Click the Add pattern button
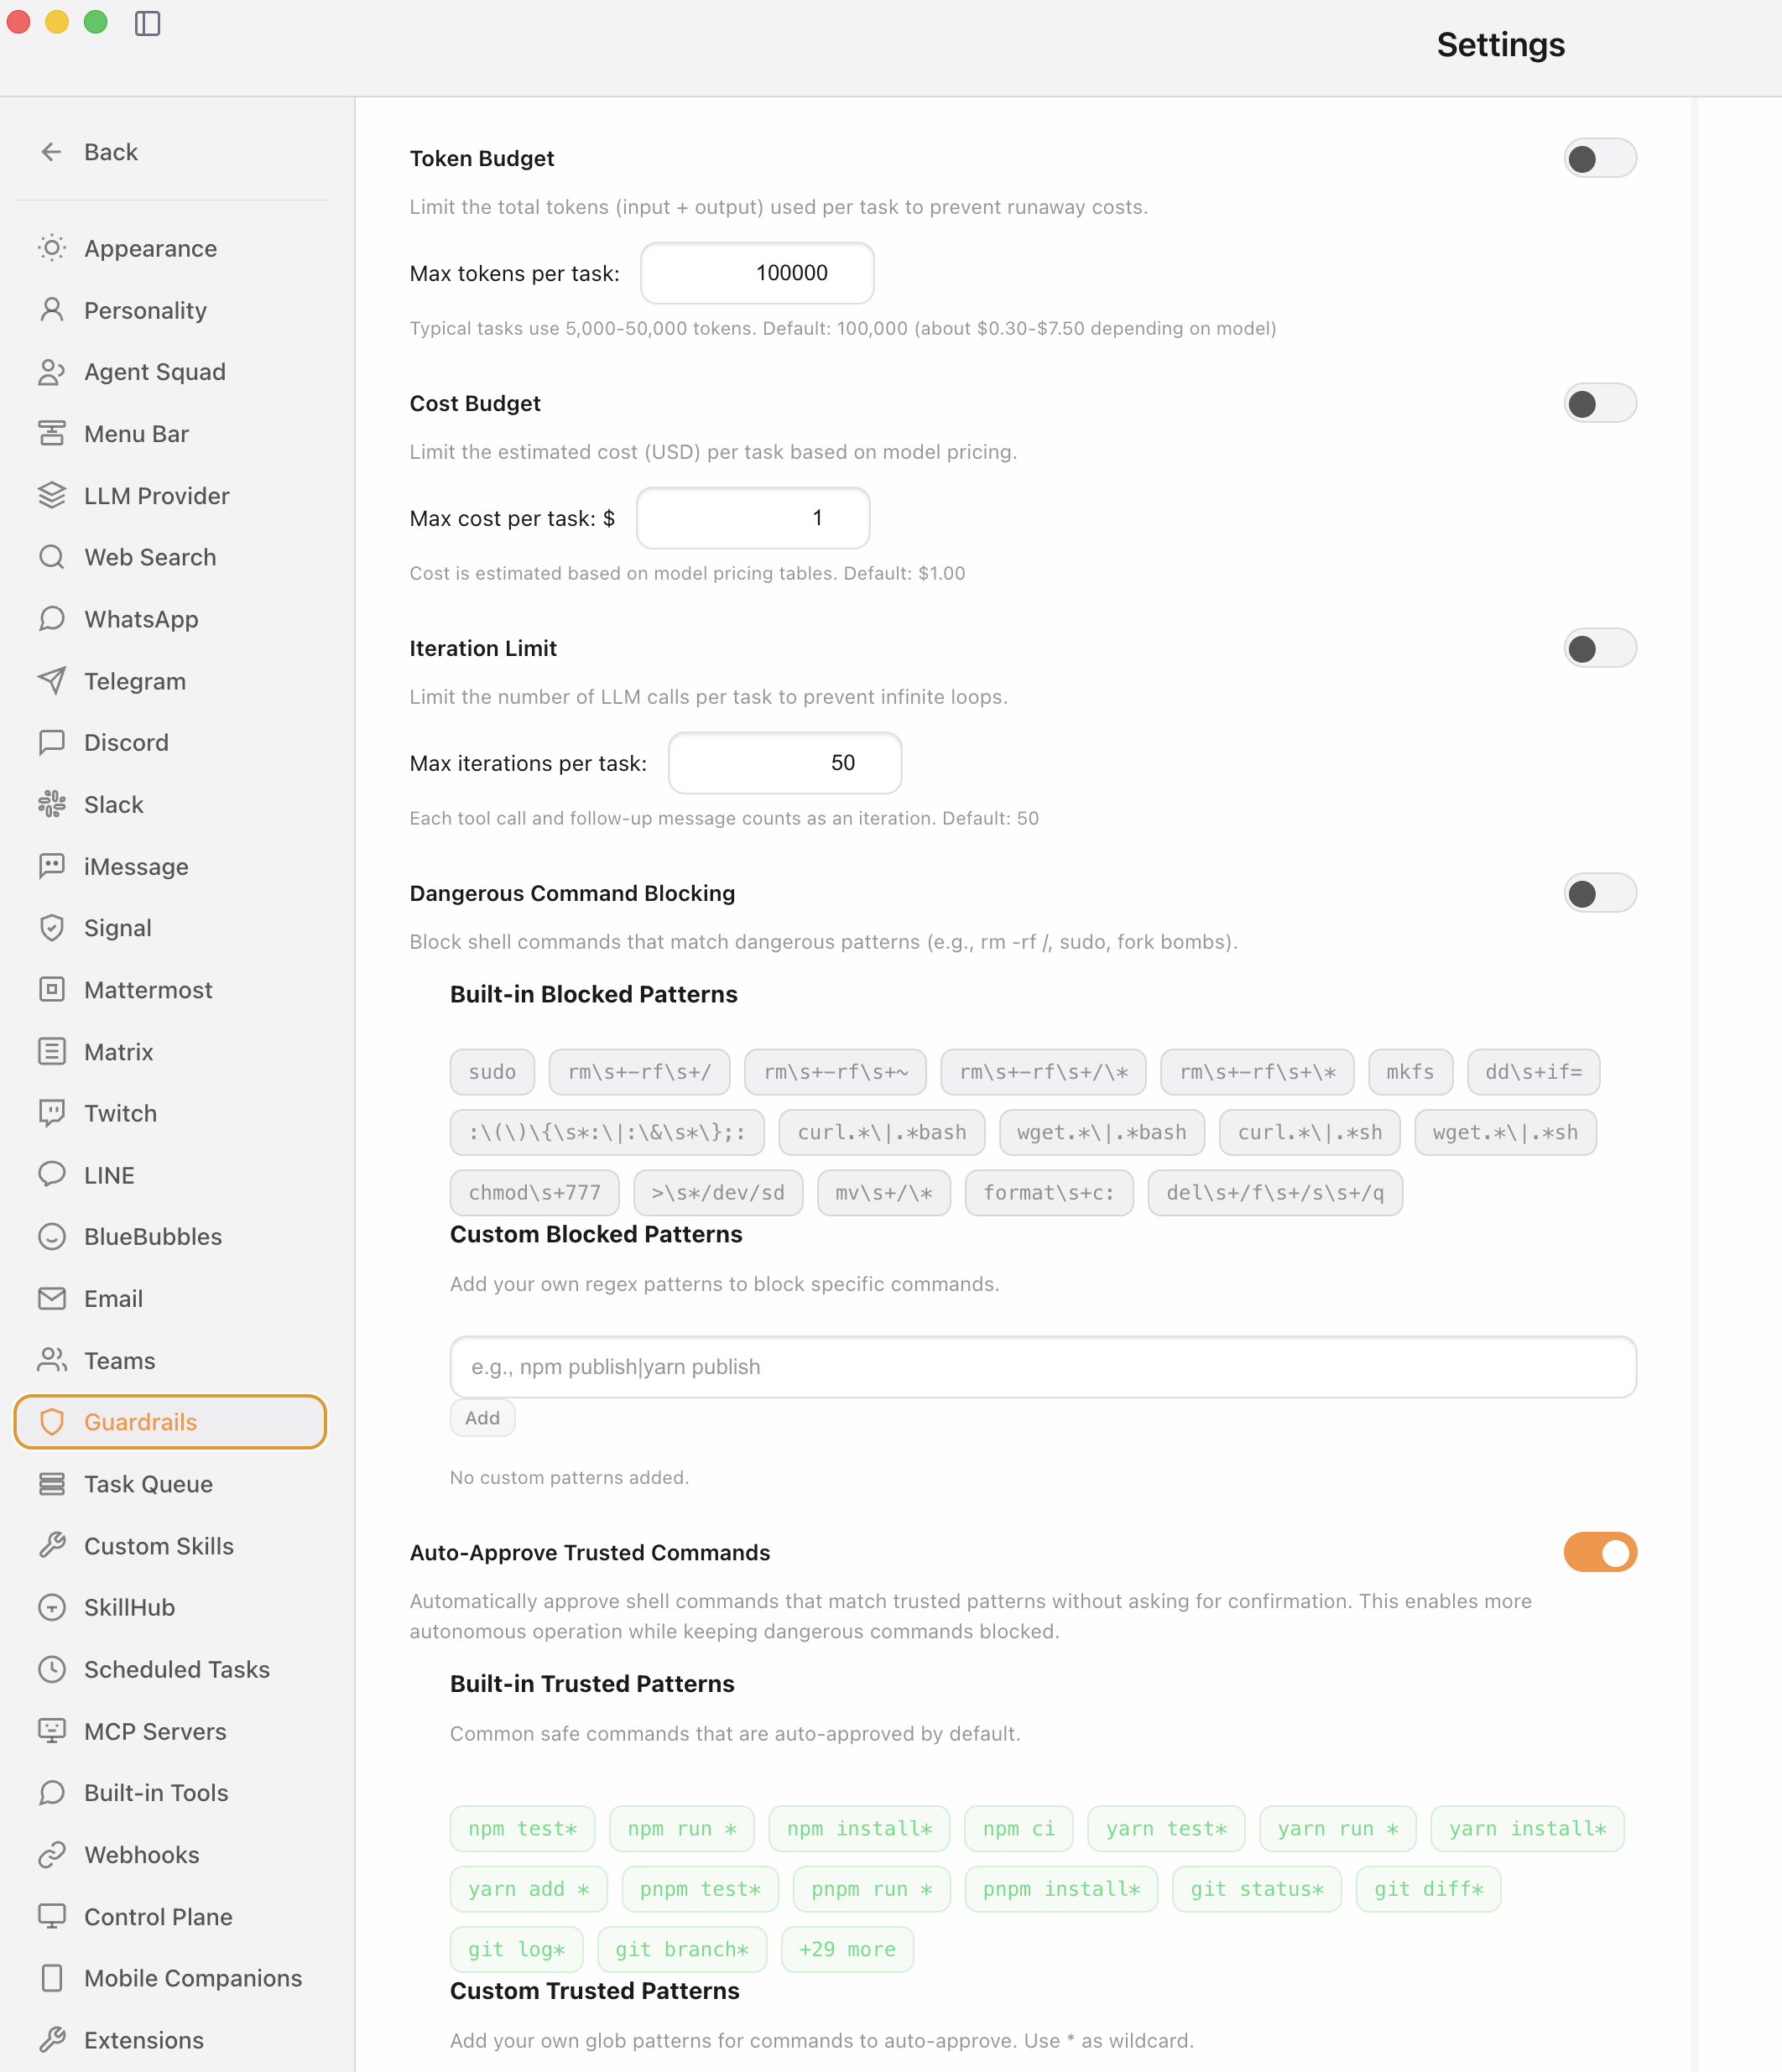 click(482, 1417)
